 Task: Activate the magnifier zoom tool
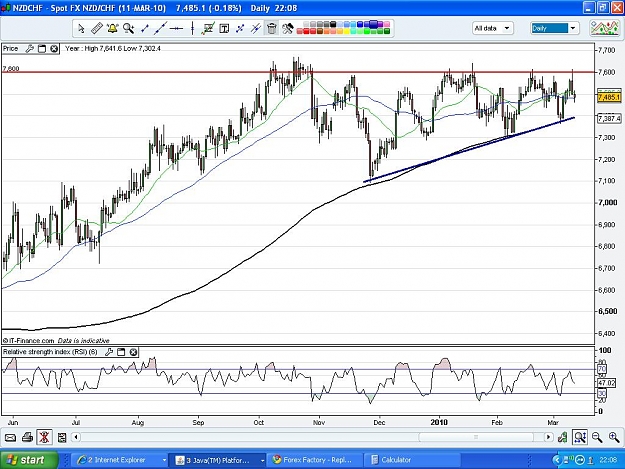click(x=128, y=28)
